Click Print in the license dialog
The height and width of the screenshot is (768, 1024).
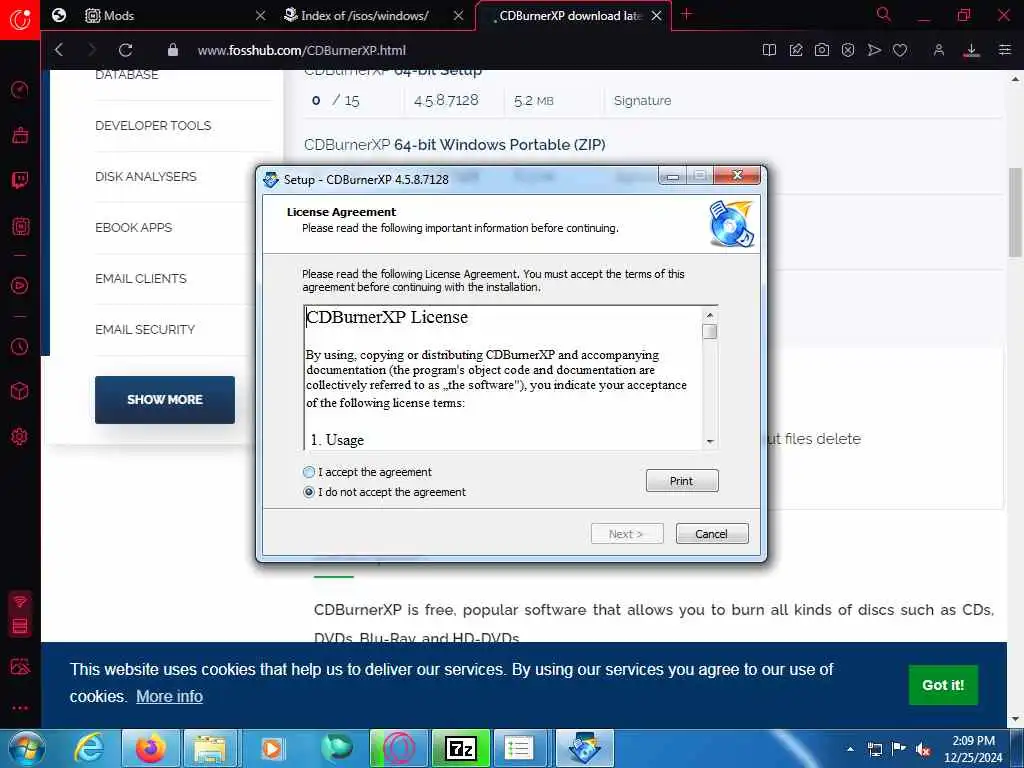pyautogui.click(x=682, y=481)
